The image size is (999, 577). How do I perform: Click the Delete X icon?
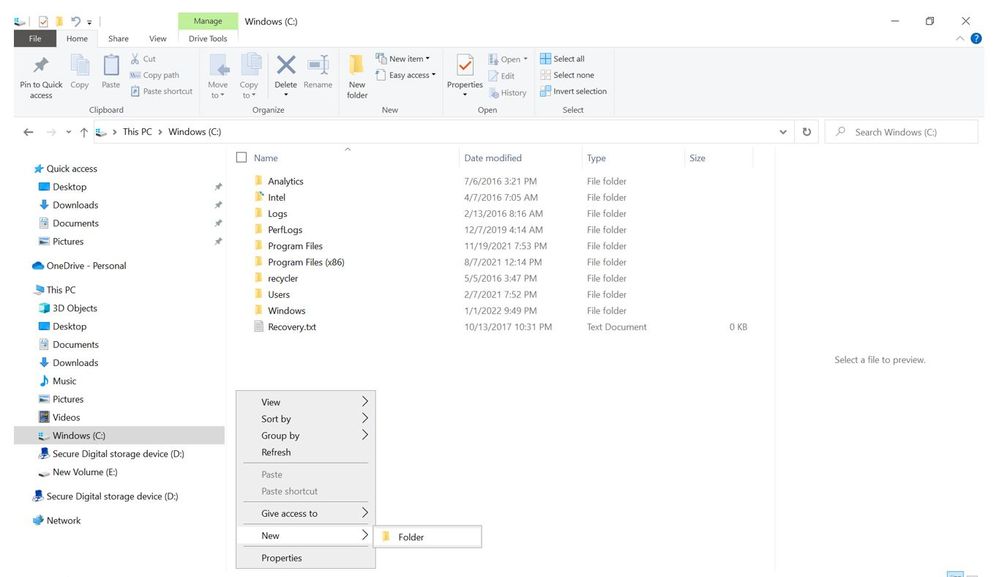(x=286, y=65)
